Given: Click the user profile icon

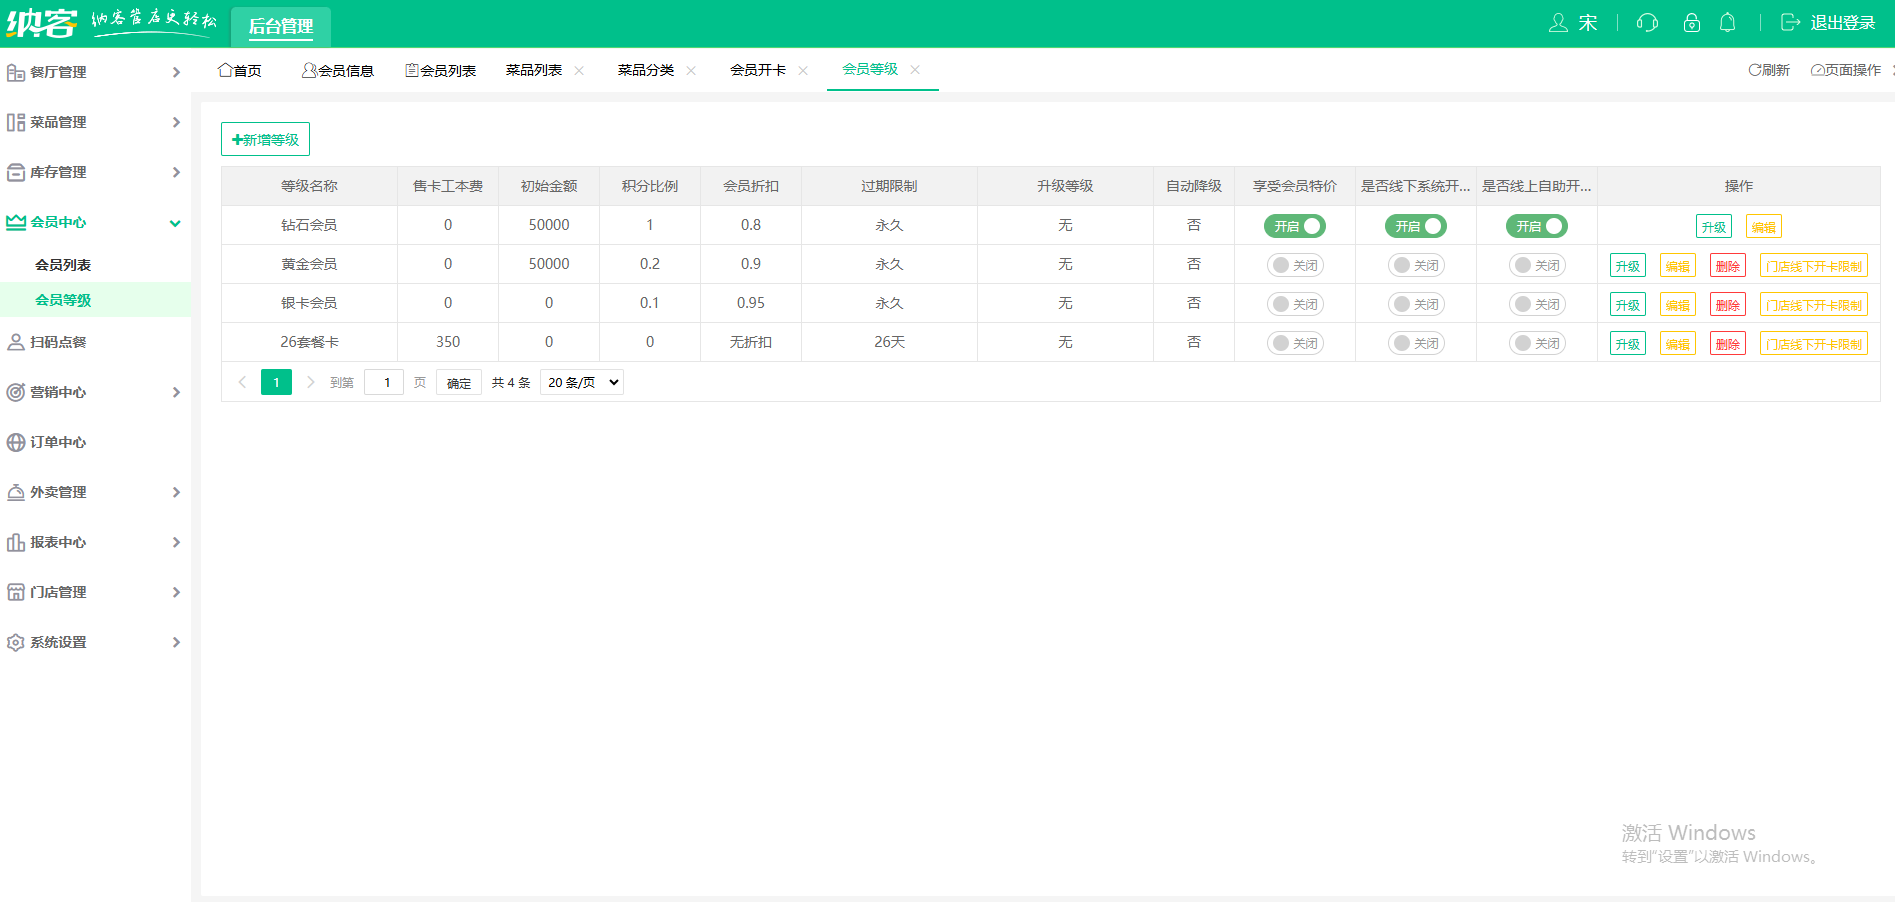Looking at the screenshot, I should [x=1558, y=23].
